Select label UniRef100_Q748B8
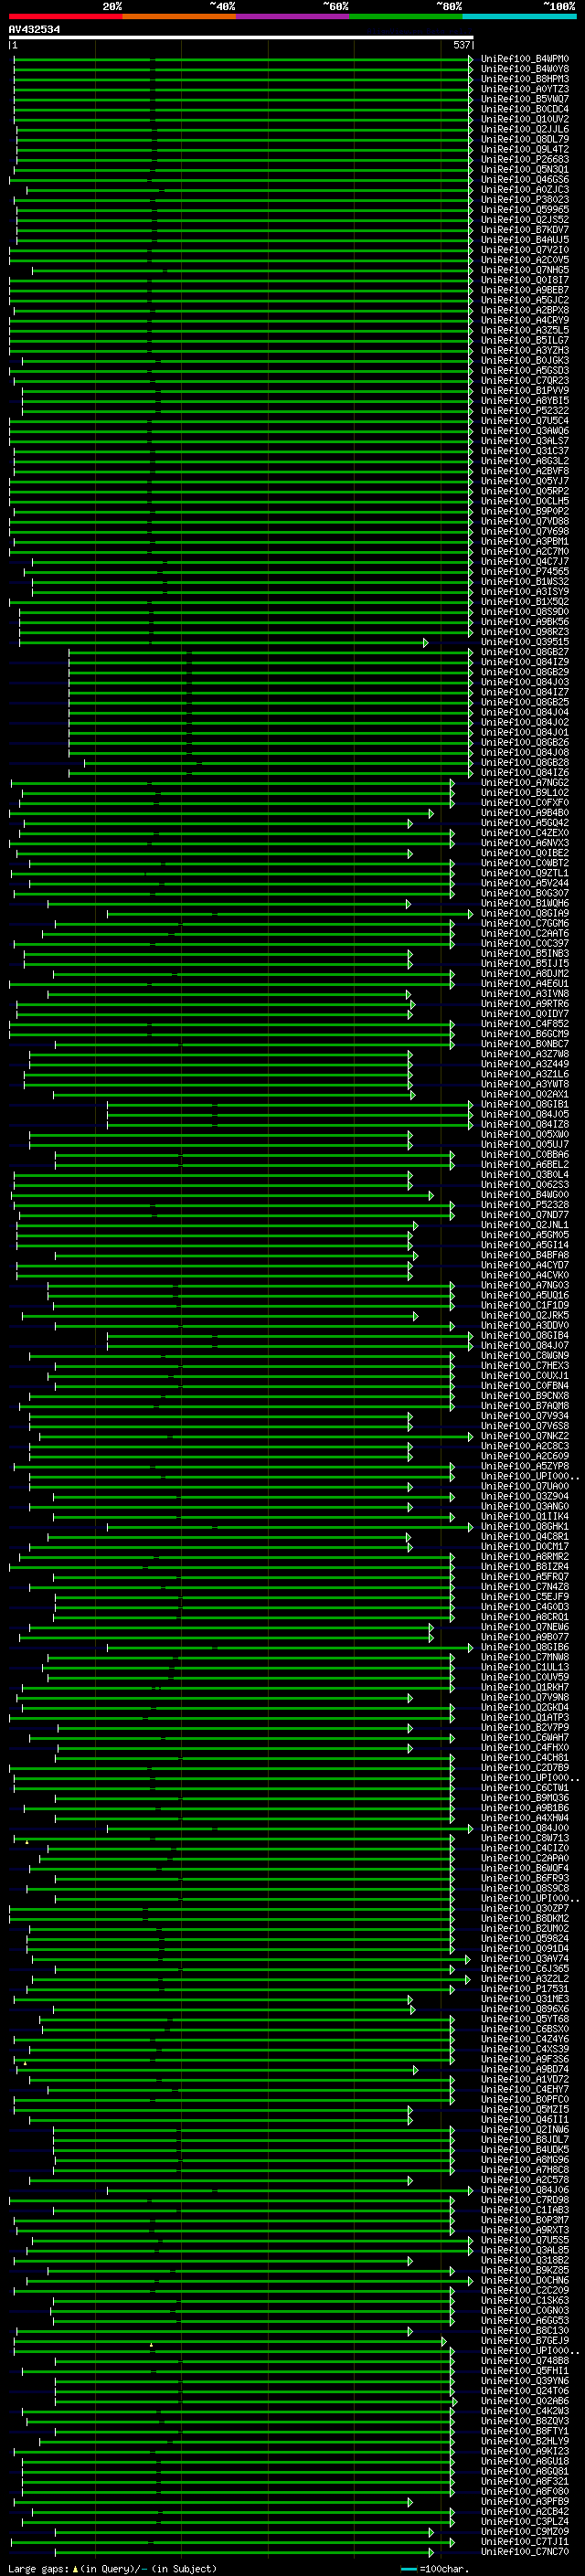The width and height of the screenshot is (585, 2576). coord(524,2361)
